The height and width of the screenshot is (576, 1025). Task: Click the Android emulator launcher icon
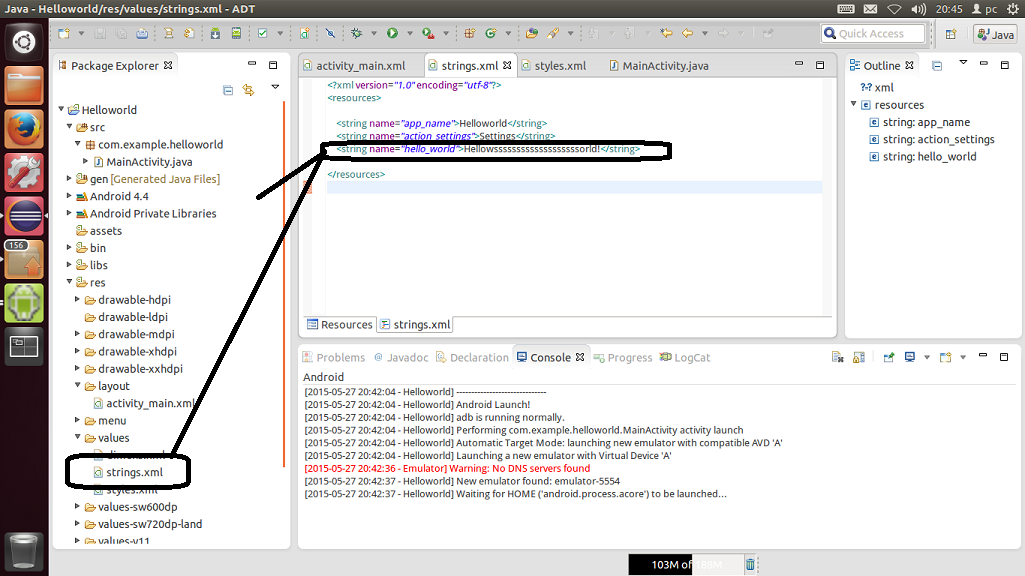click(x=24, y=303)
